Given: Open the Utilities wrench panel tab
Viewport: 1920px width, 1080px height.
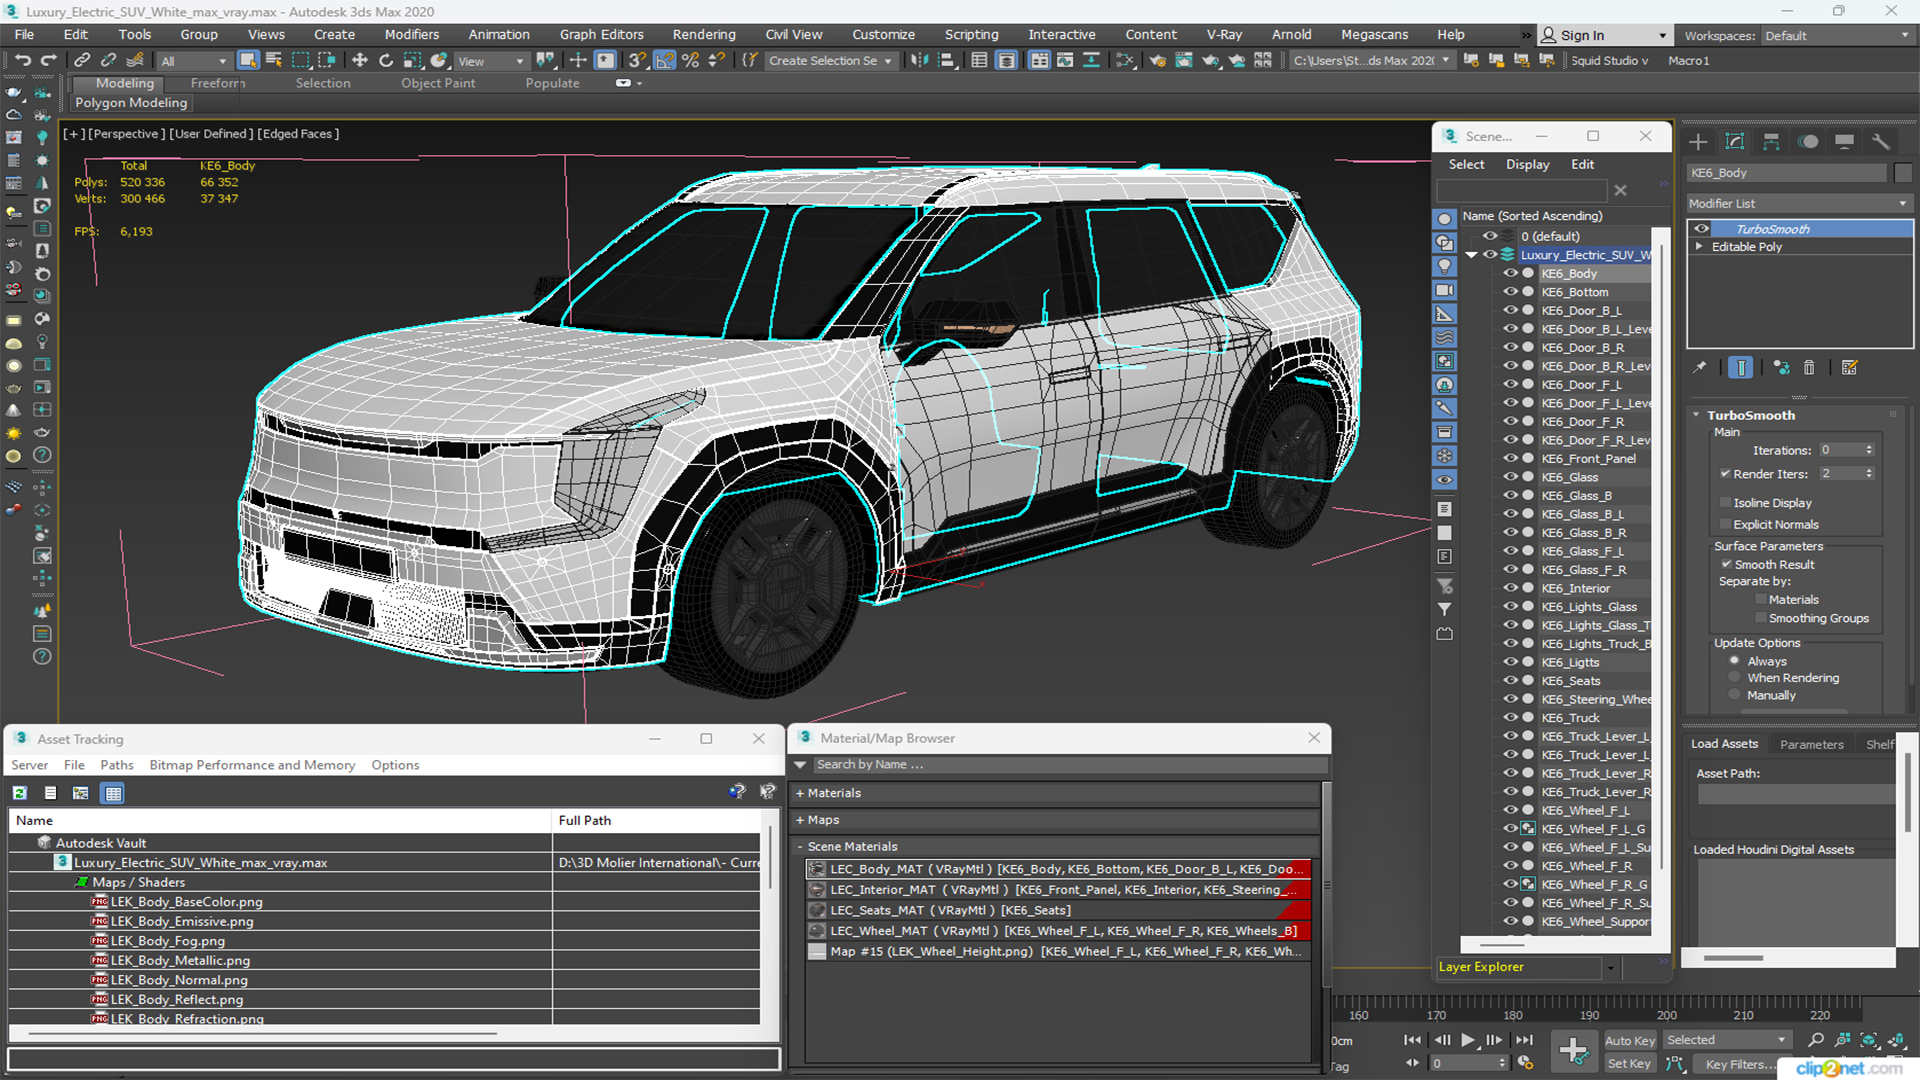Looking at the screenshot, I should point(1881,141).
